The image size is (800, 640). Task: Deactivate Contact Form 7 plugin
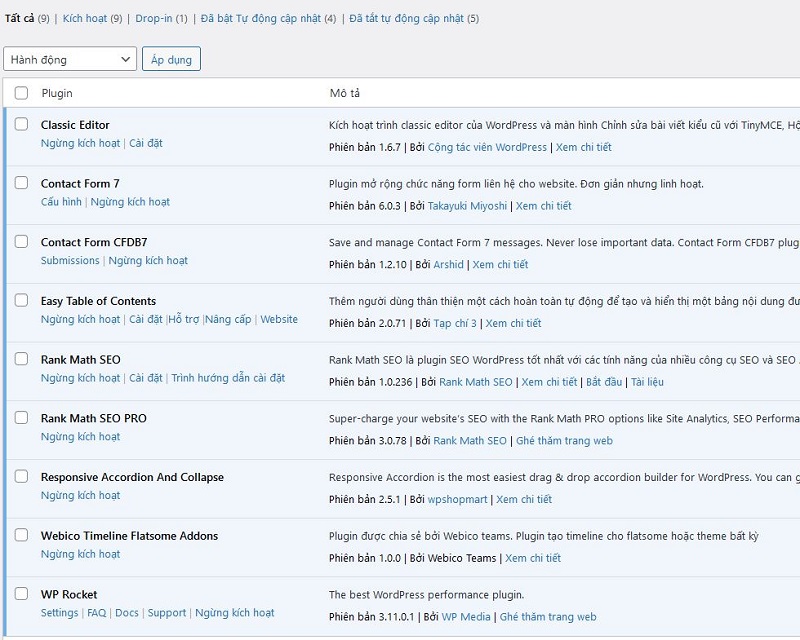coord(130,202)
